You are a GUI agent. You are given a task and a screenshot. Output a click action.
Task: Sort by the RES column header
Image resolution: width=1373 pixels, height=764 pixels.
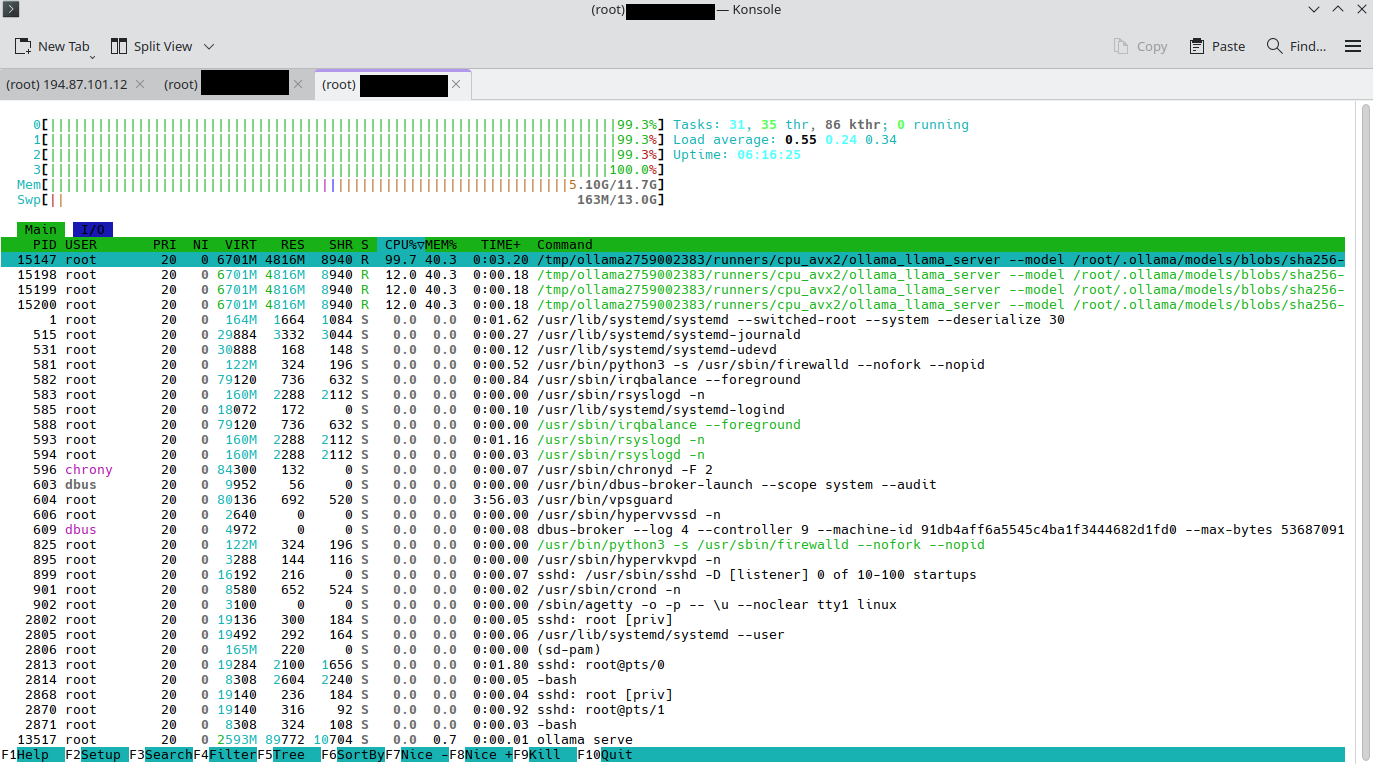point(293,245)
